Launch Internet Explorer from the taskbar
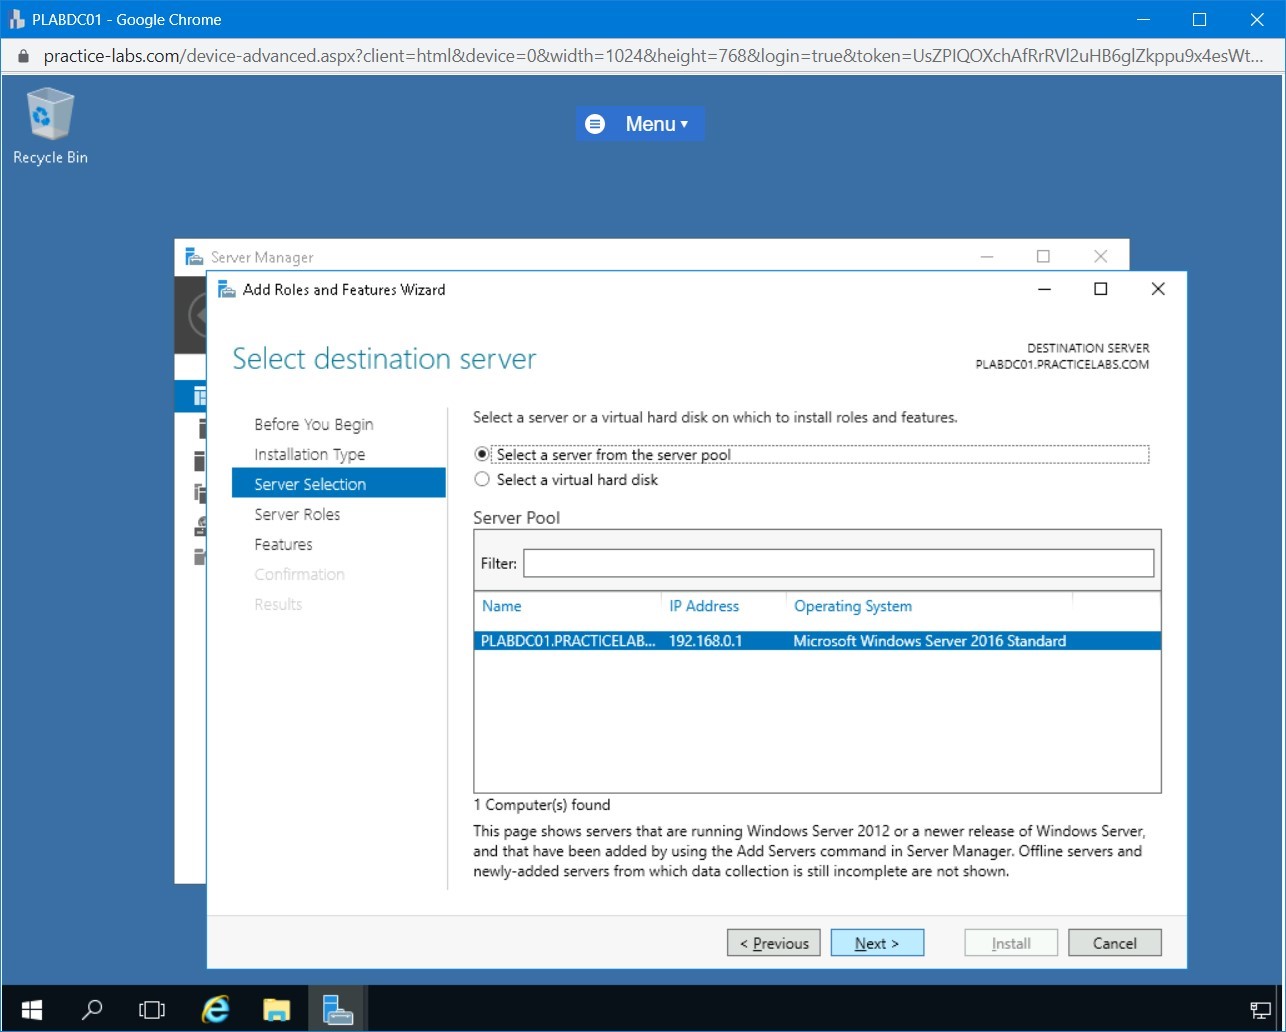This screenshot has width=1286, height=1032. [215, 1009]
